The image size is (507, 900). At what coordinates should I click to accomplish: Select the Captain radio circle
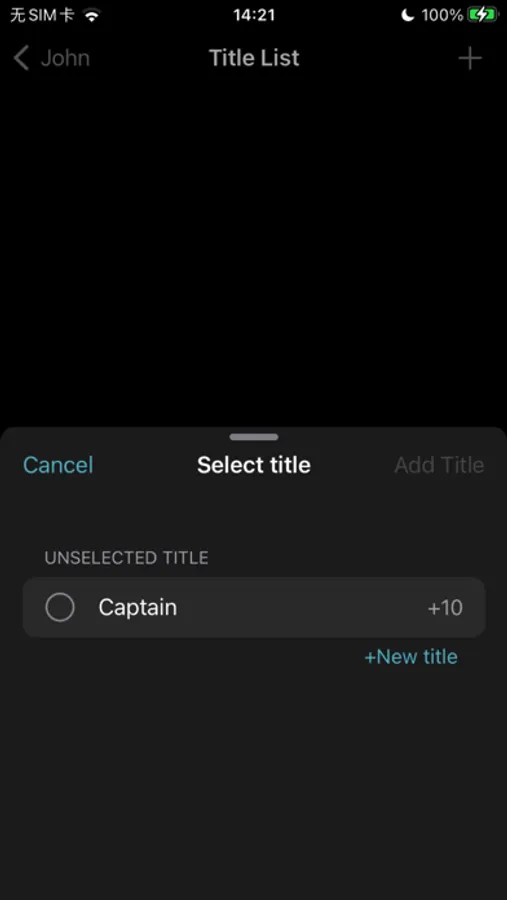60,607
